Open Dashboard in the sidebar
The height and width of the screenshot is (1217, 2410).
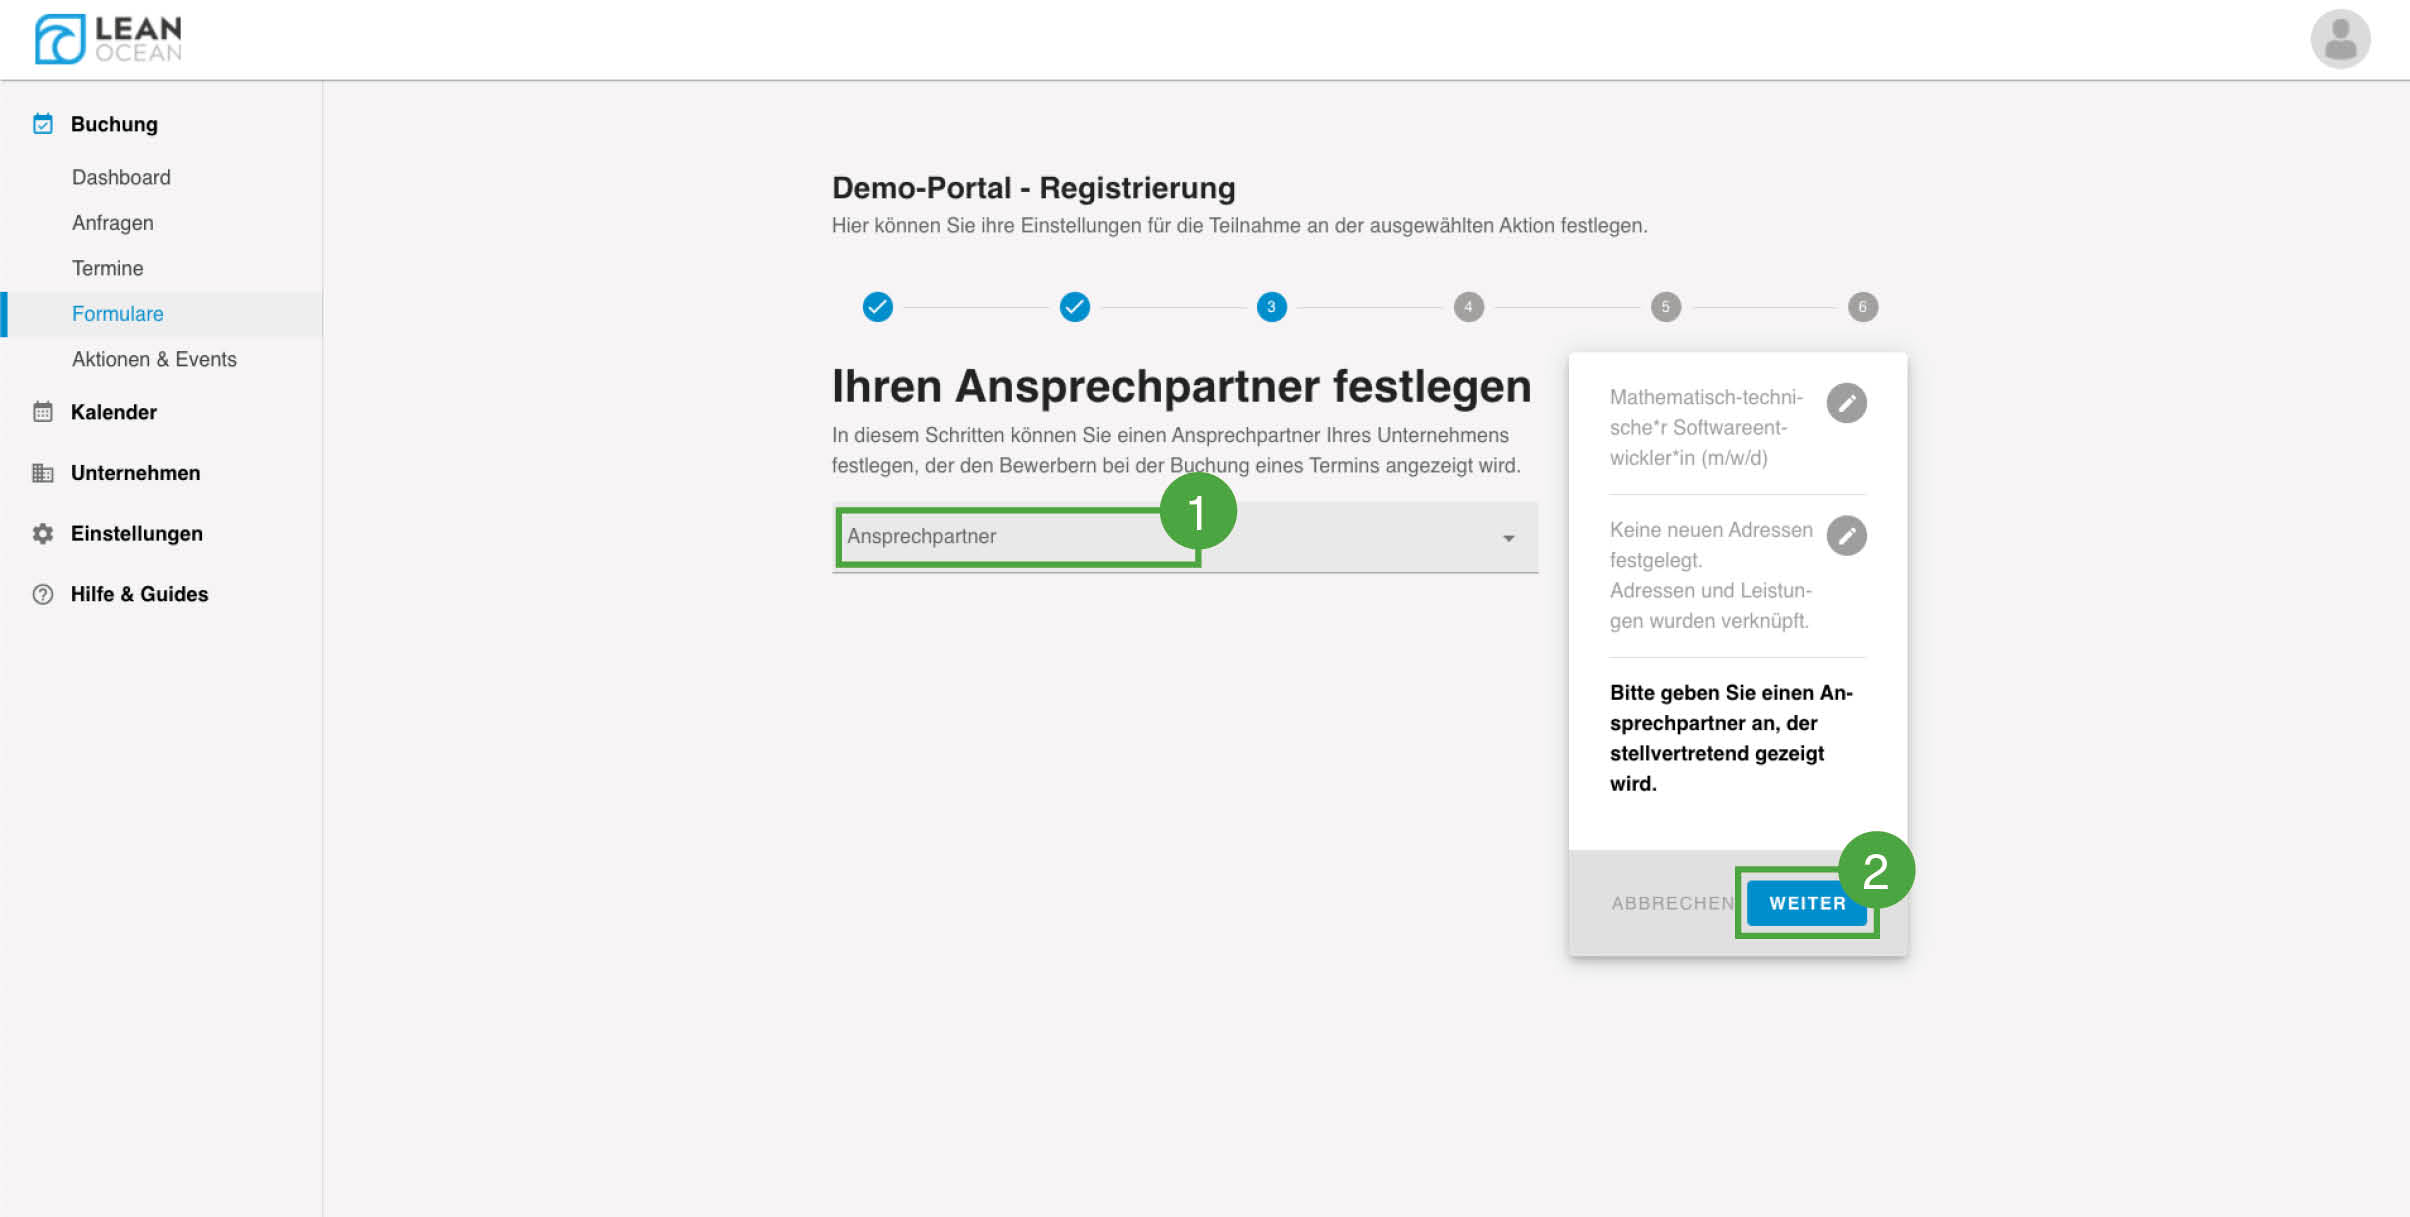coord(121,177)
